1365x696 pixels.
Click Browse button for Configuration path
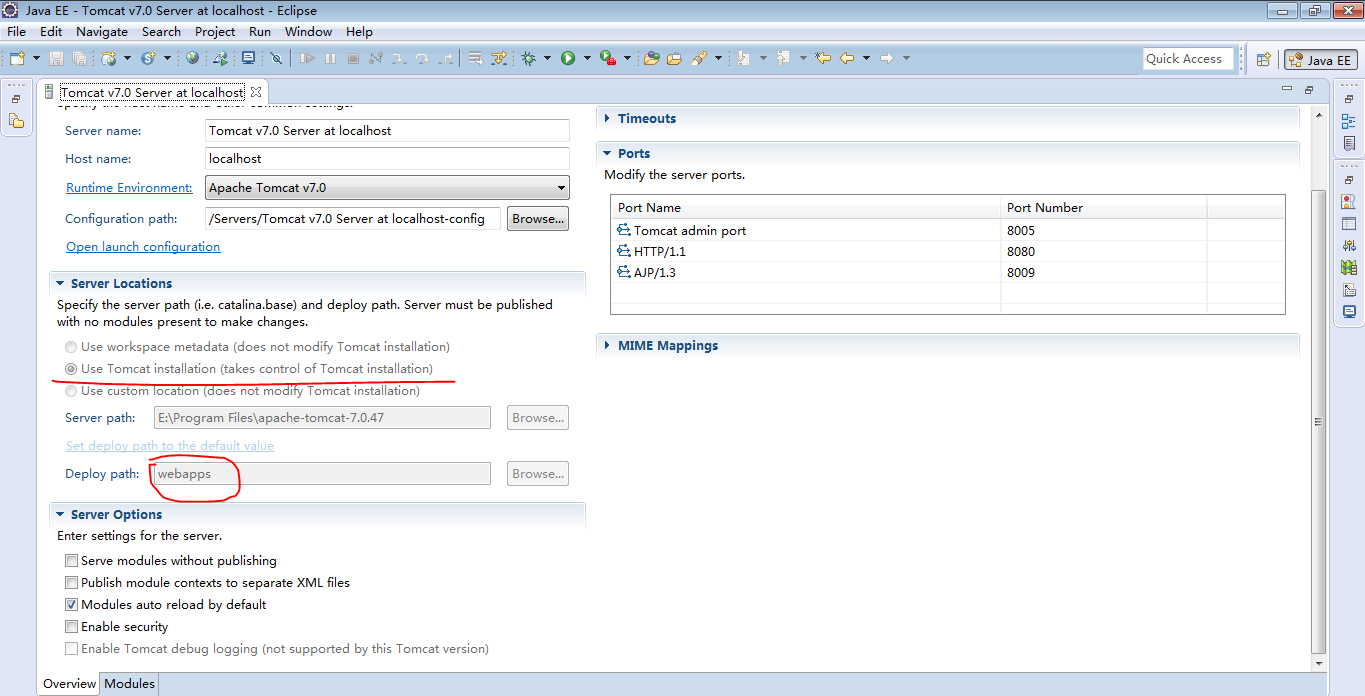(538, 219)
